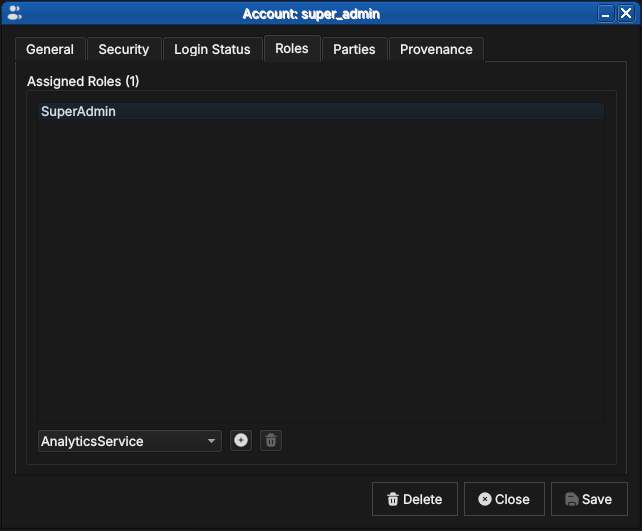Click the Assigned Roles (1) label
Viewport: 642px width, 531px height.
click(x=83, y=81)
